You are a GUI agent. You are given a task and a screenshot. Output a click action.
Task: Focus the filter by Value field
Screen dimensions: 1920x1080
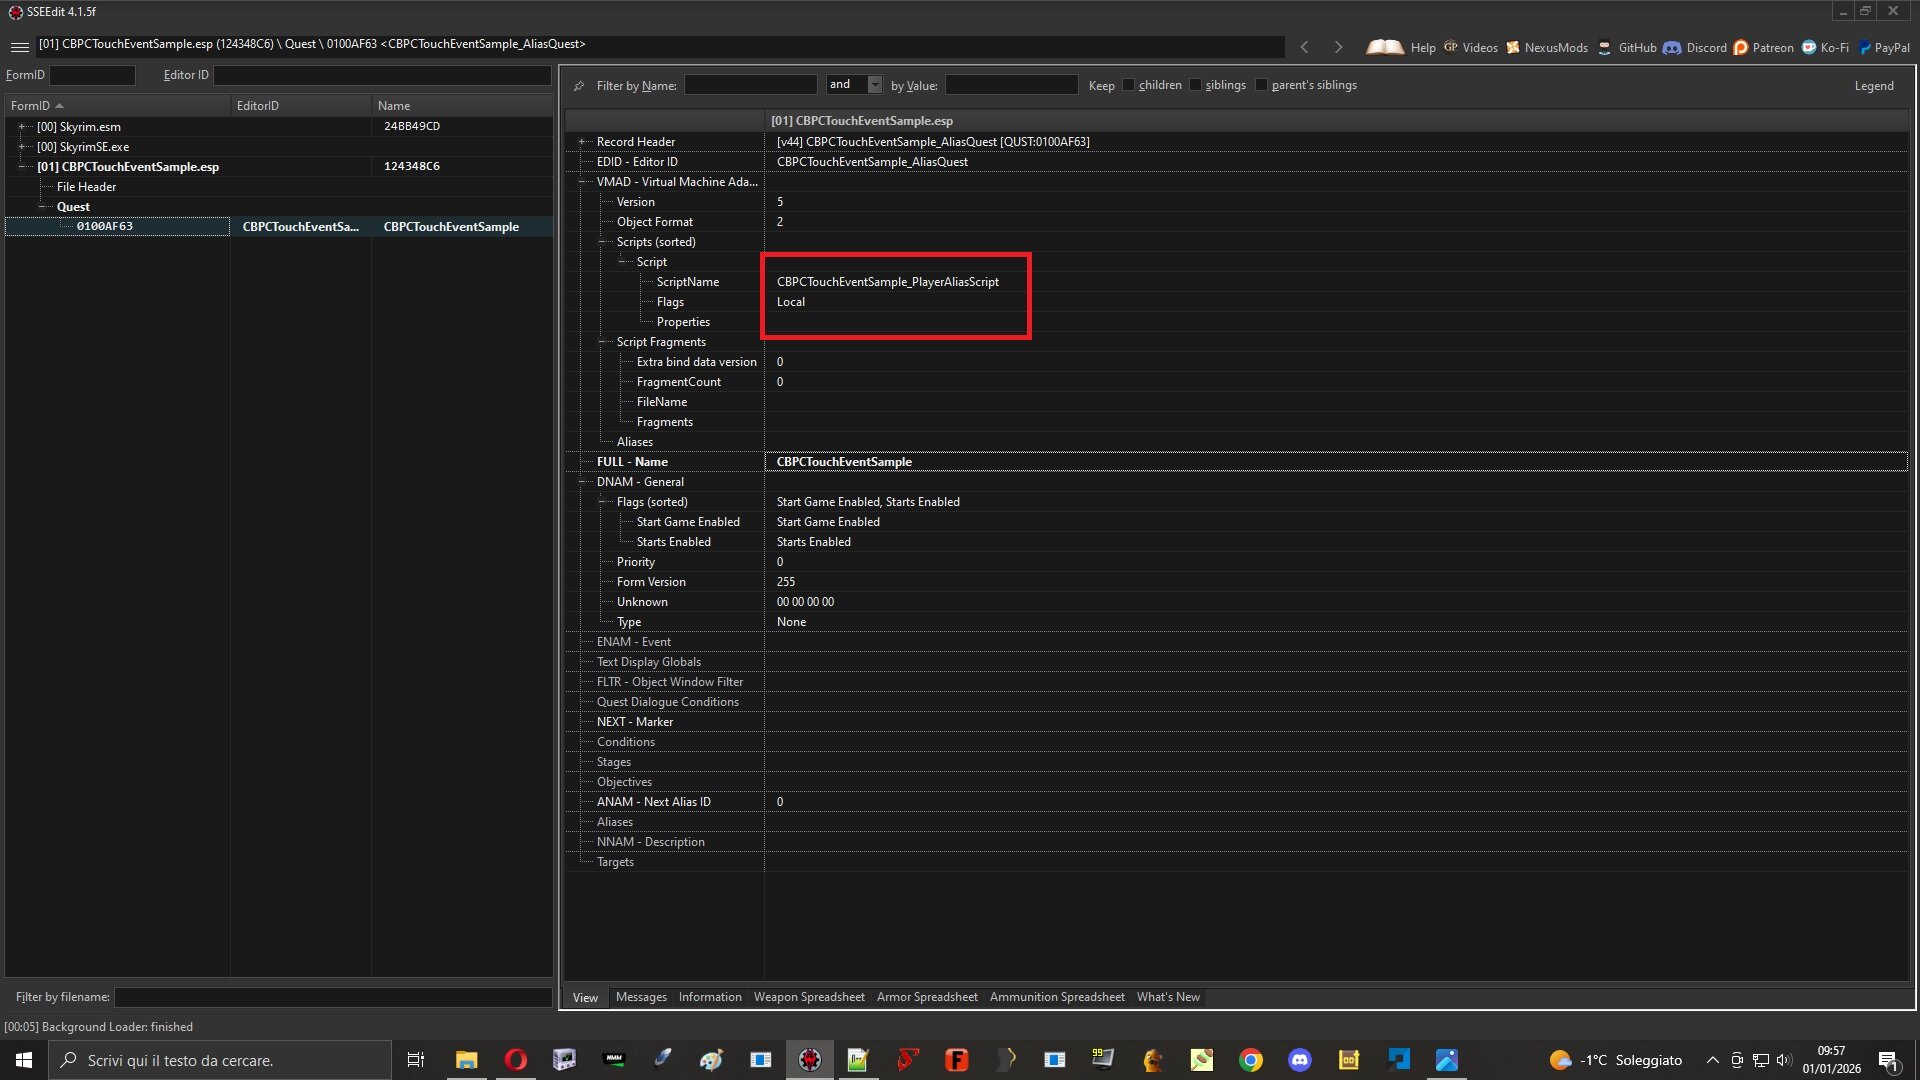(x=1011, y=85)
